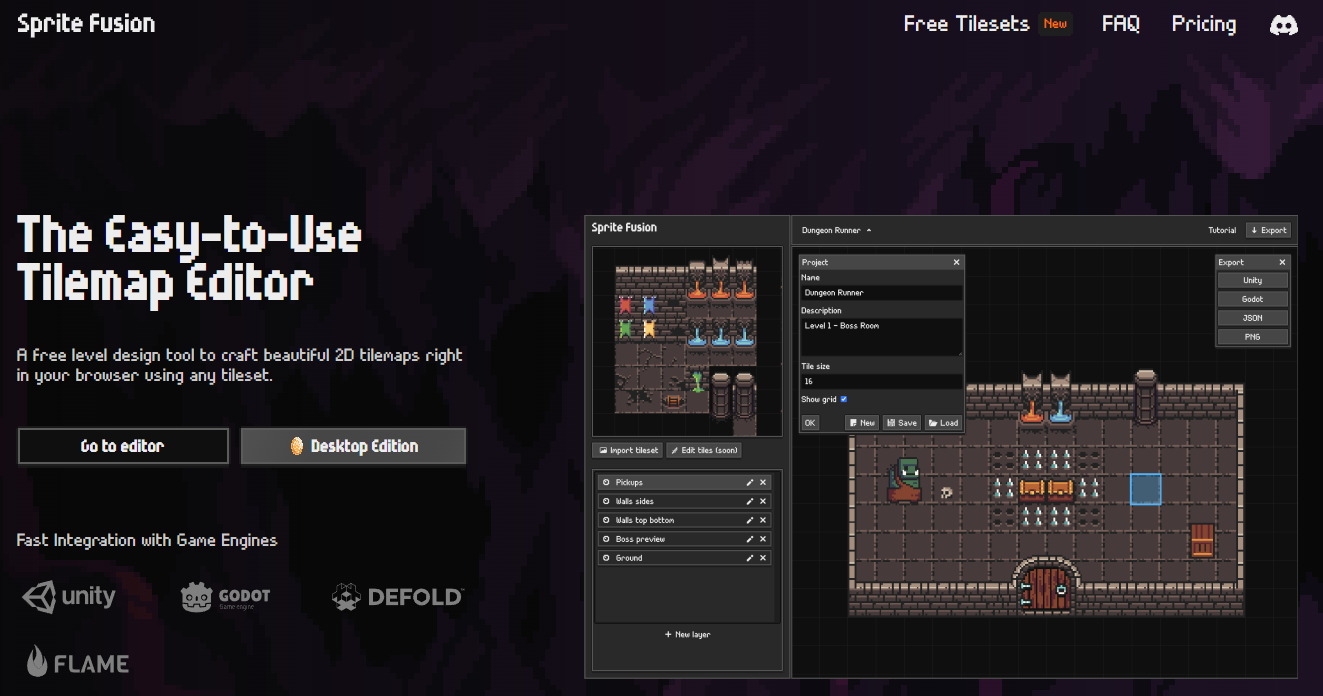Click the Desktop Edition button
Screen dimensions: 1323x696
[353, 446]
